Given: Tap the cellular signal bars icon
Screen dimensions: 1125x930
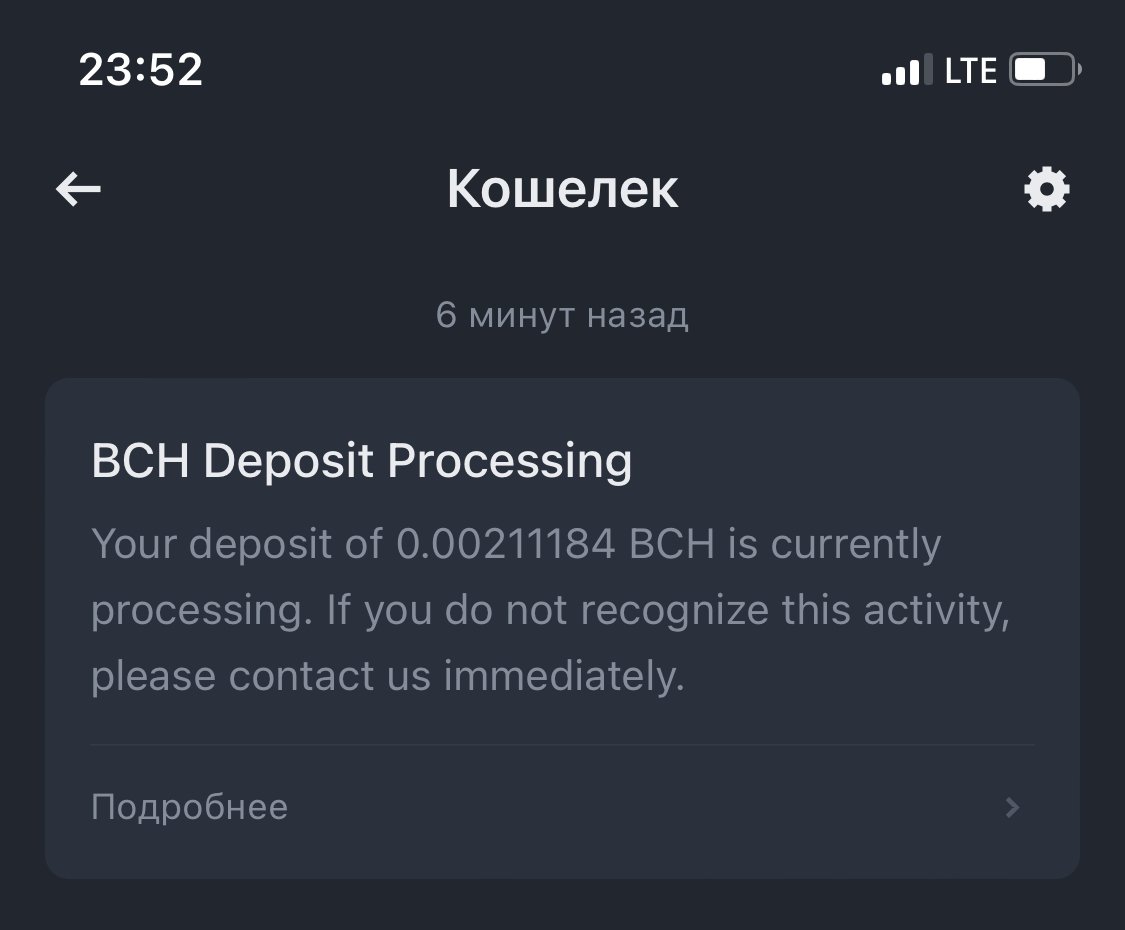Looking at the screenshot, I should pyautogui.click(x=901, y=71).
